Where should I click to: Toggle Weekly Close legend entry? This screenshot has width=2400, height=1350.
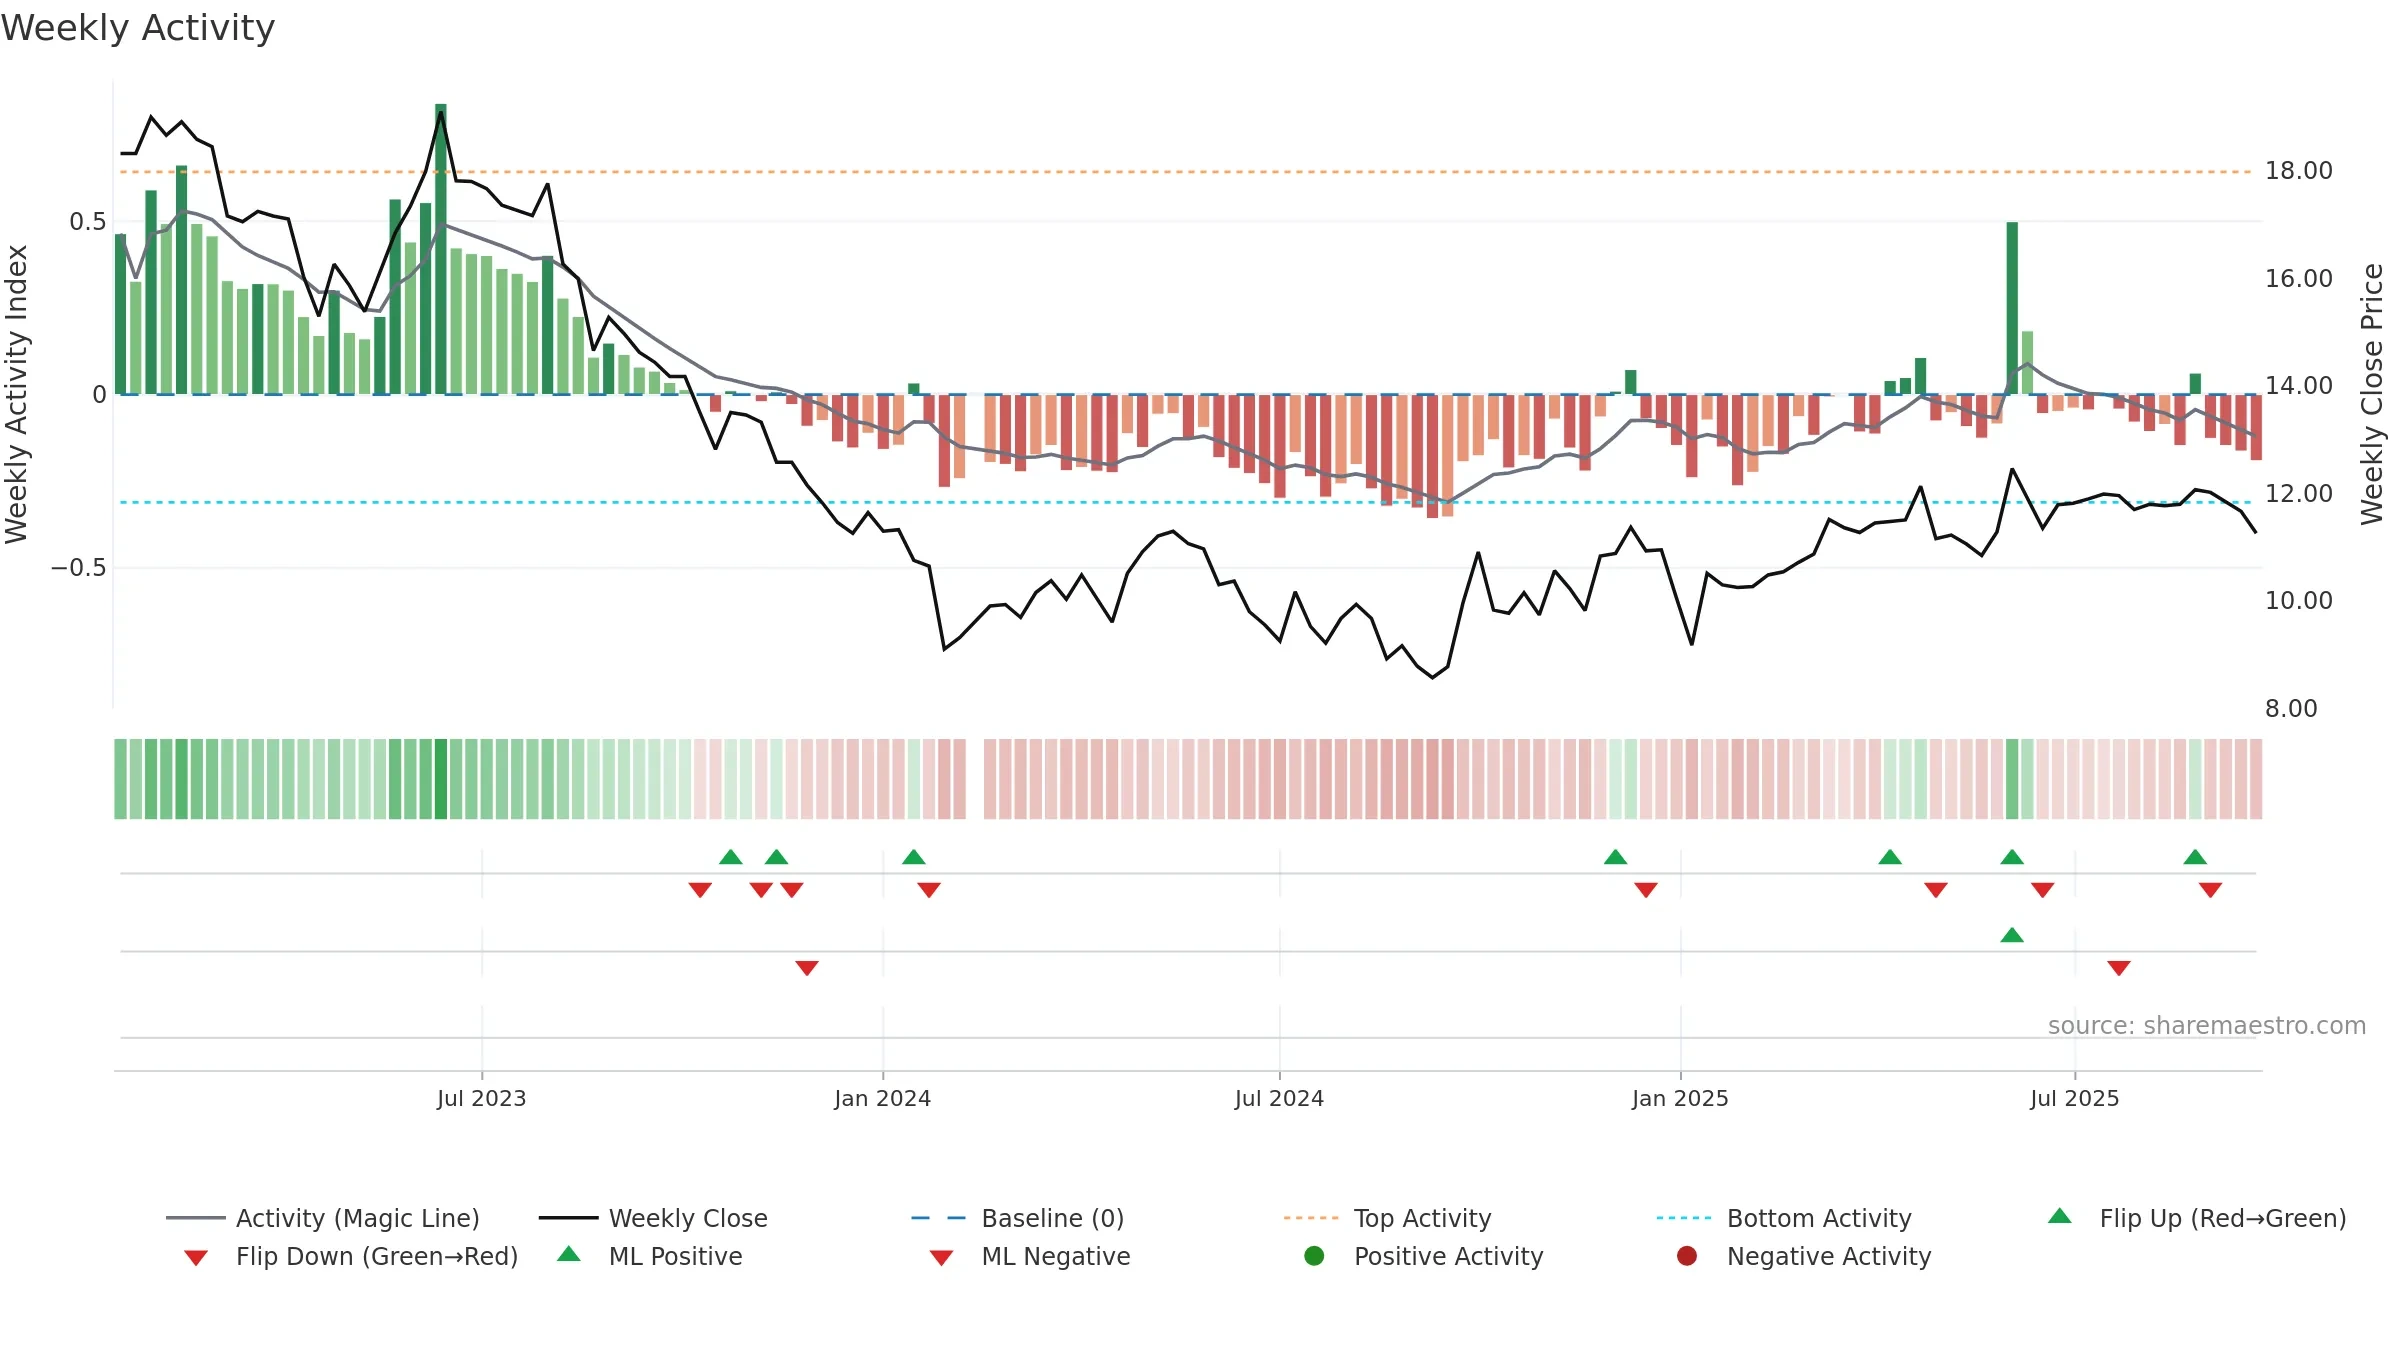click(x=653, y=1218)
